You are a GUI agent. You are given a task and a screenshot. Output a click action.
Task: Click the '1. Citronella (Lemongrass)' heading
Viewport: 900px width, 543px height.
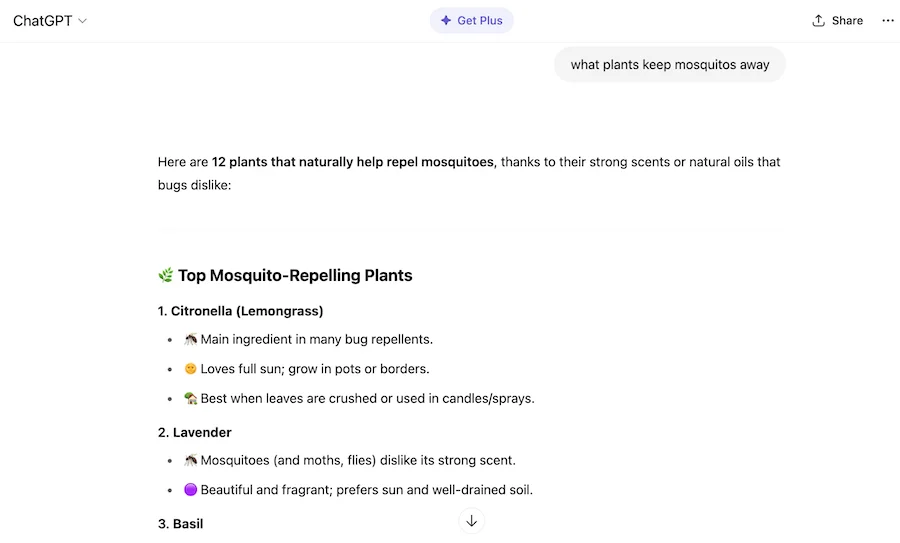240,311
